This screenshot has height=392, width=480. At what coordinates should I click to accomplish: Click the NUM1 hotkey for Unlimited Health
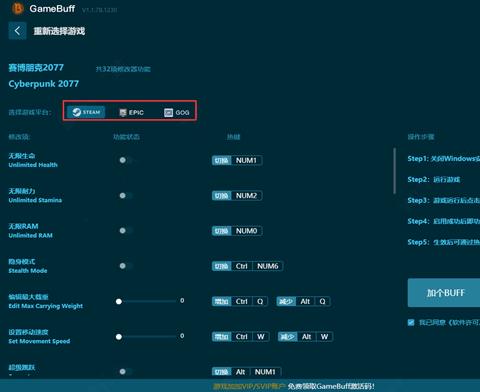point(237,160)
